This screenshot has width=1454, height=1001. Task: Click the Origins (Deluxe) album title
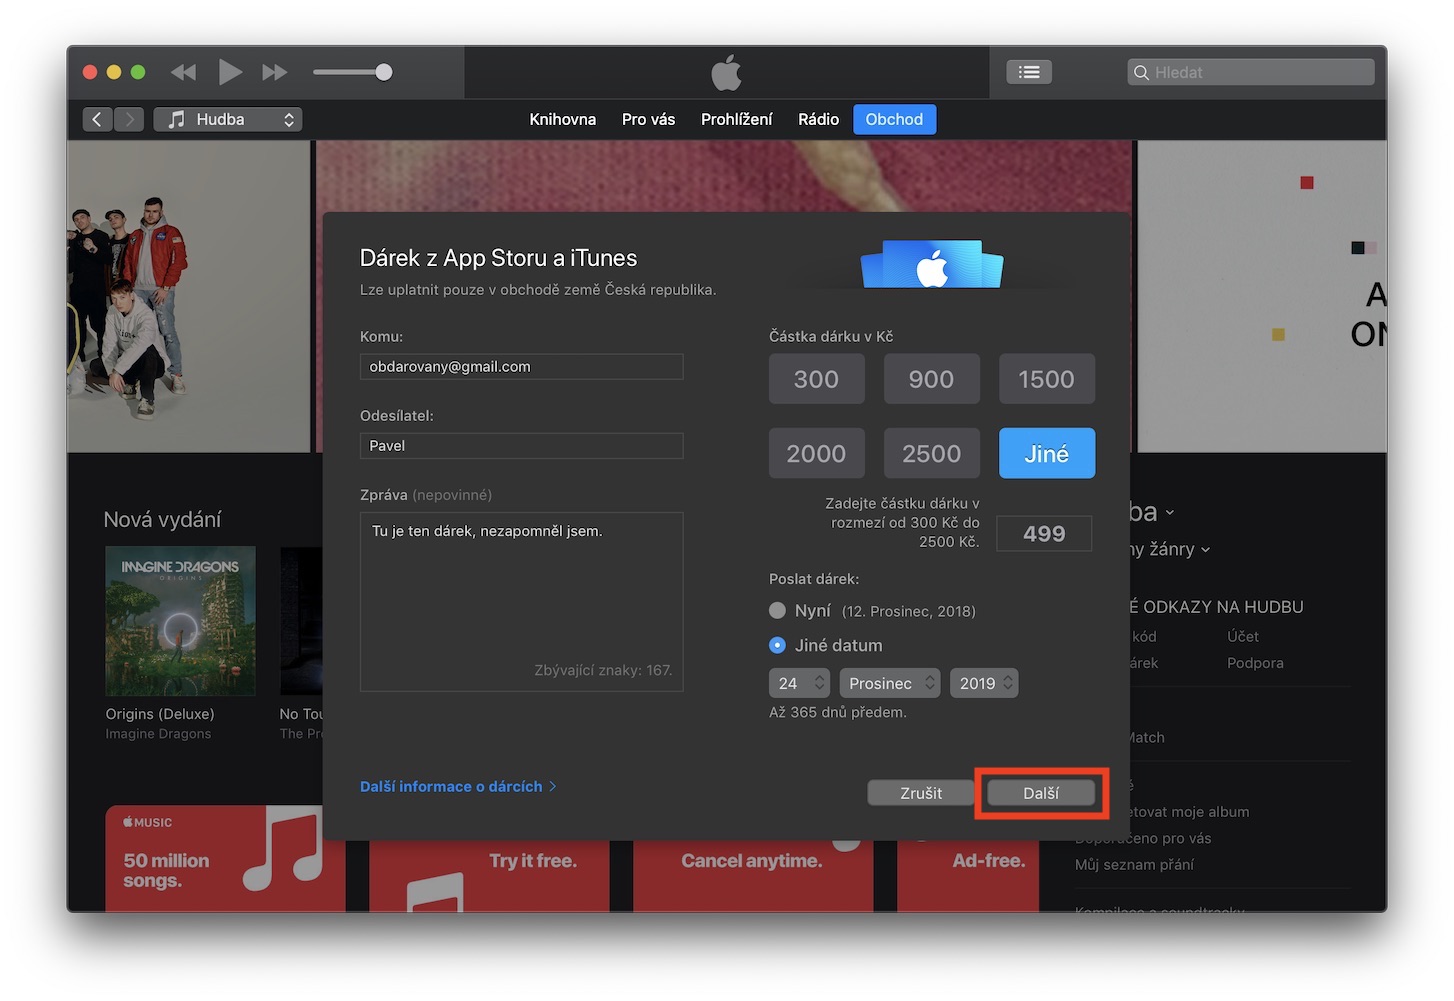(x=160, y=714)
